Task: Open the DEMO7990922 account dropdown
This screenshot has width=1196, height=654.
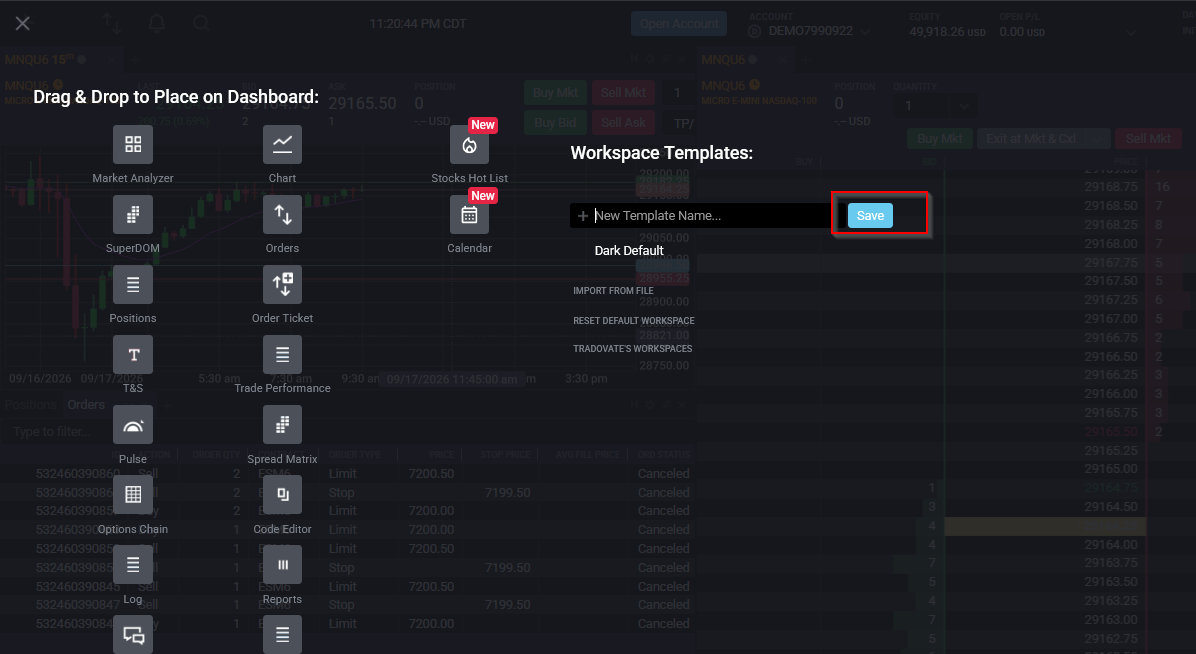Action: point(810,31)
